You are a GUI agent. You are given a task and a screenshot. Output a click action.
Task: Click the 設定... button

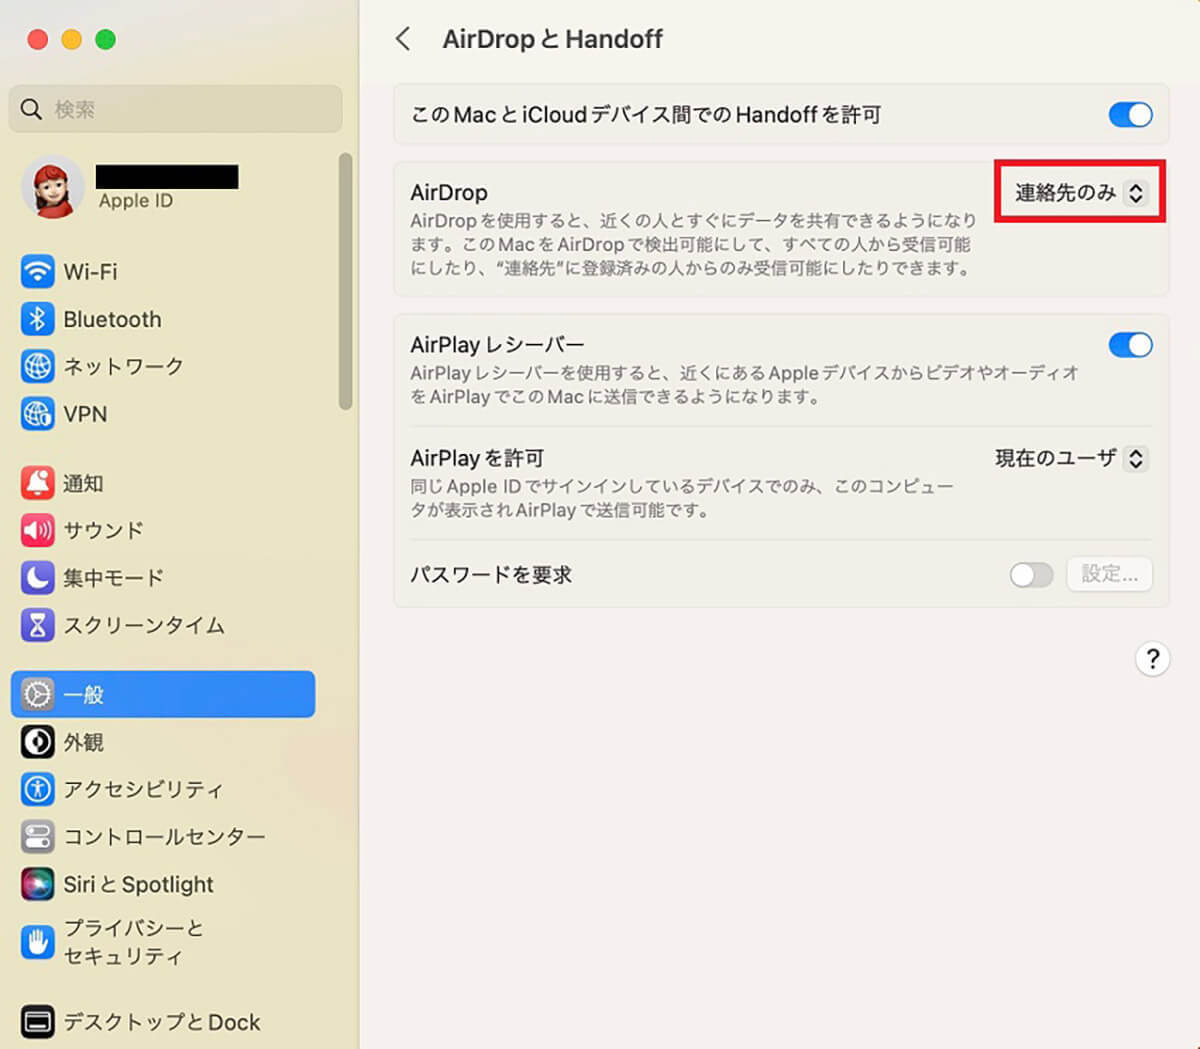pos(1109,574)
